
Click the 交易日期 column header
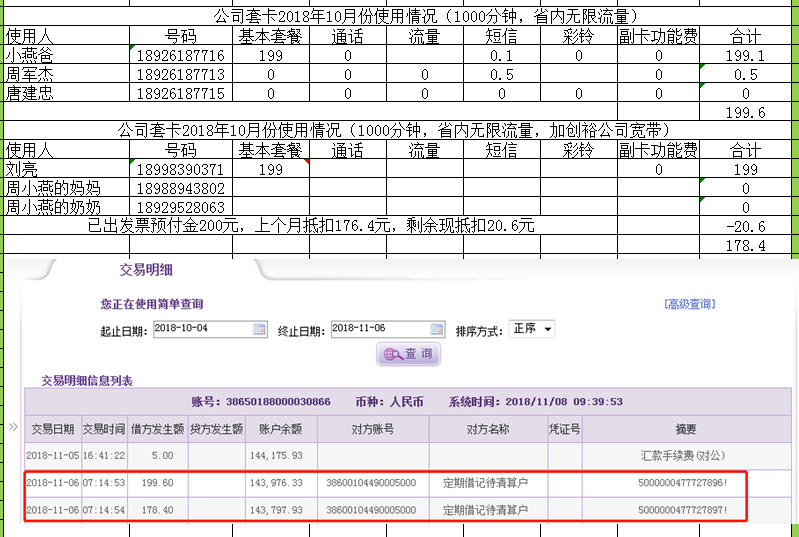point(53,429)
